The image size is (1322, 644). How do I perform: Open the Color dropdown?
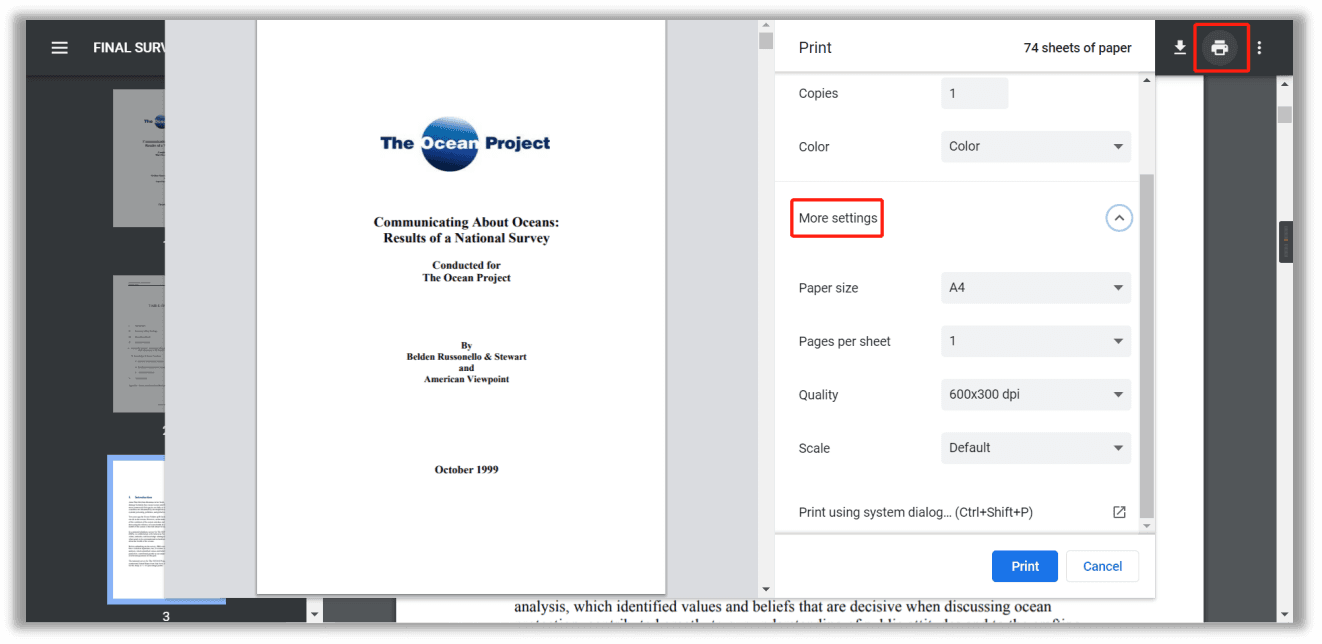point(1036,146)
